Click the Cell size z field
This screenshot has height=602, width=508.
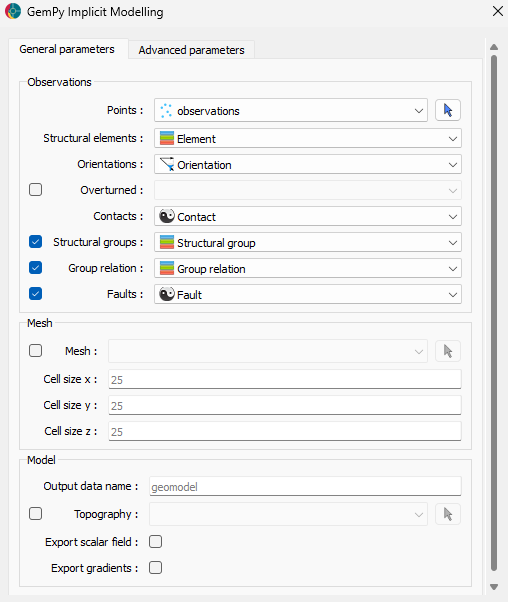pos(285,431)
